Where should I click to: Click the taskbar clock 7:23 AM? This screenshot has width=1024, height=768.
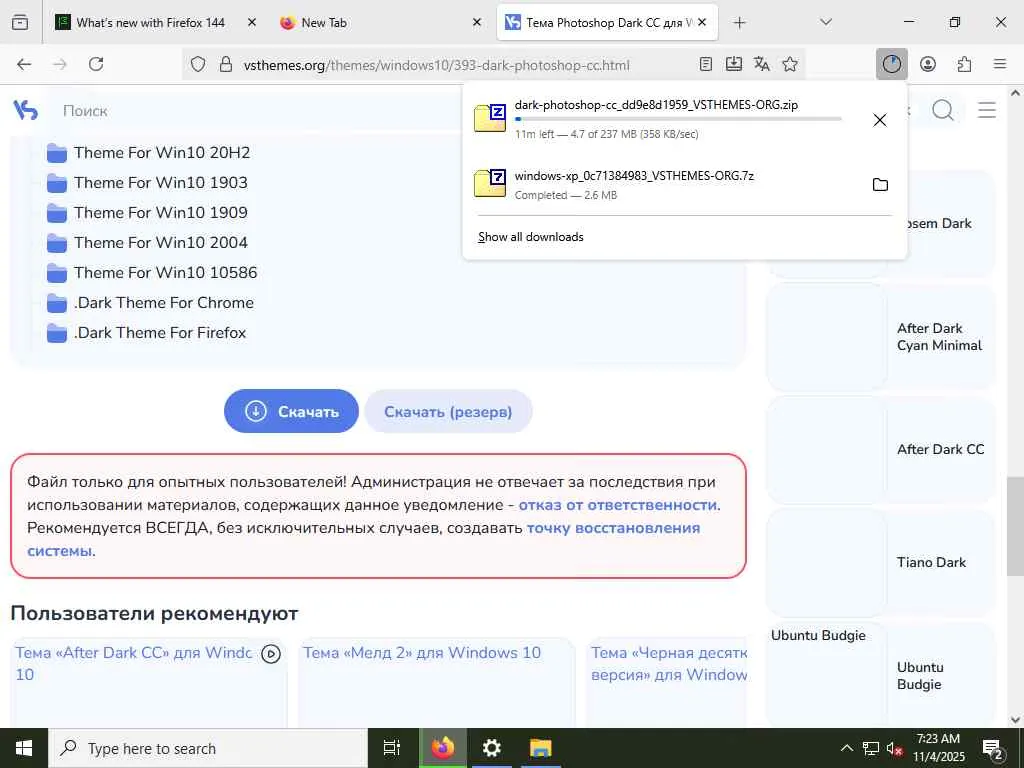pos(938,748)
